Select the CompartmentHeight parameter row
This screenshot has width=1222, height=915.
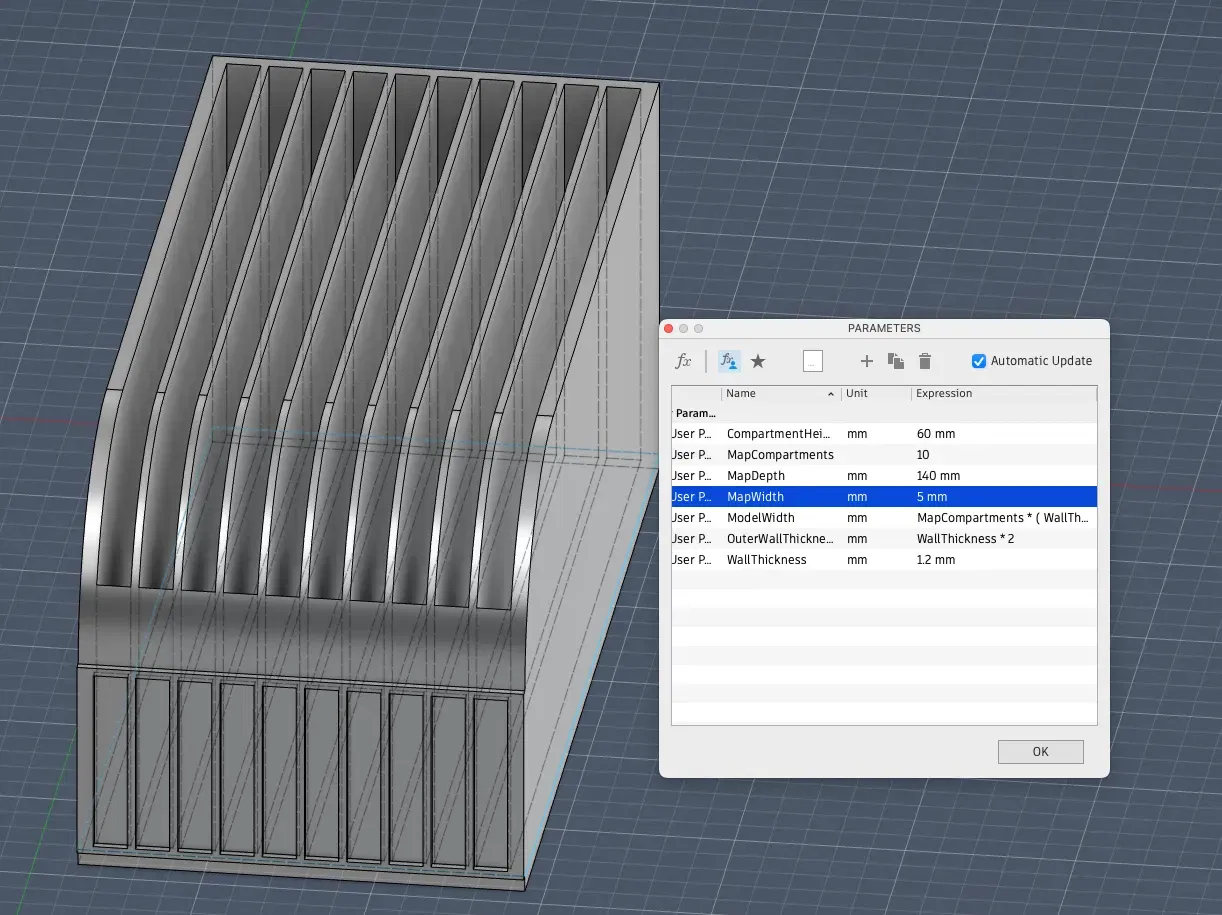coord(779,434)
